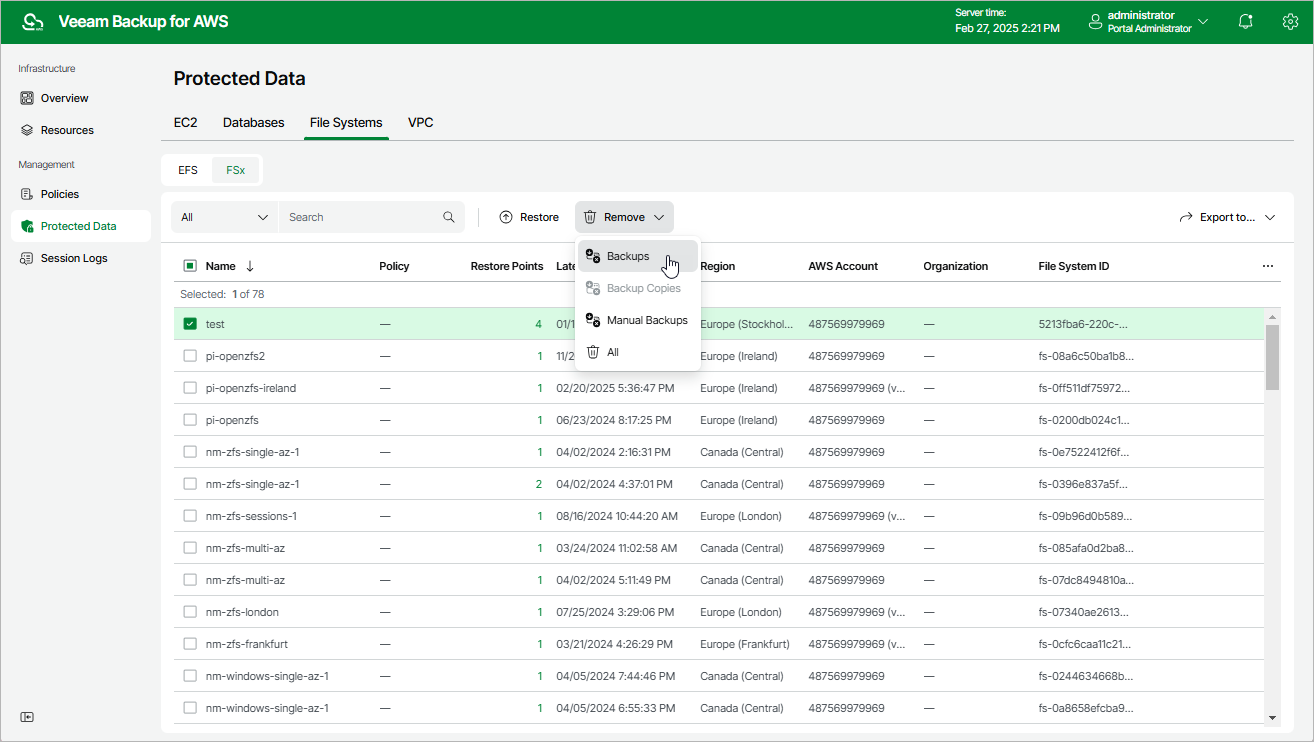Toggle the select-all header checkbox
This screenshot has width=1314, height=742.
(190, 266)
